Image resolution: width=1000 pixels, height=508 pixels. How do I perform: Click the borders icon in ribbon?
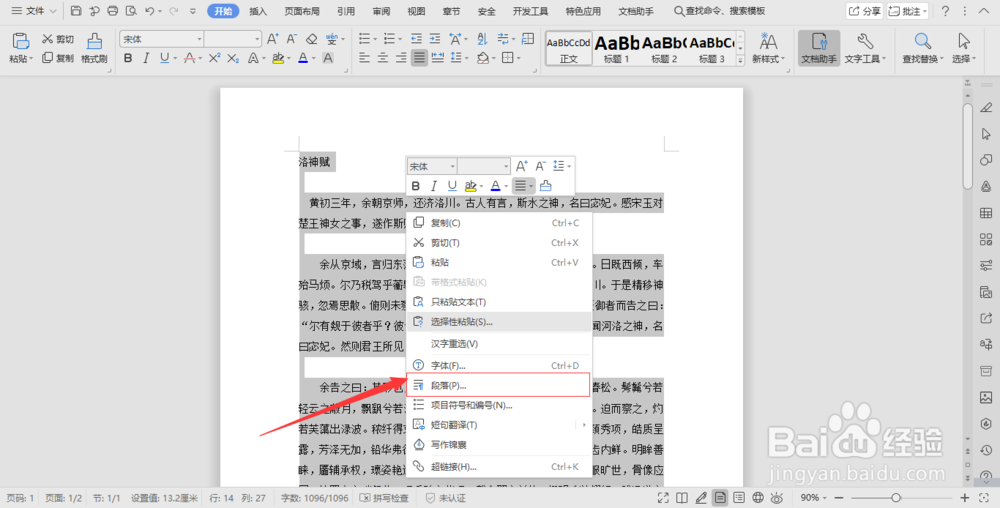coord(507,58)
